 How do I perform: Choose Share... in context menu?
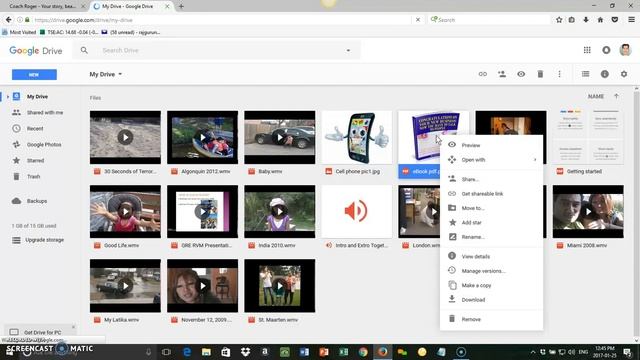pos(491,180)
